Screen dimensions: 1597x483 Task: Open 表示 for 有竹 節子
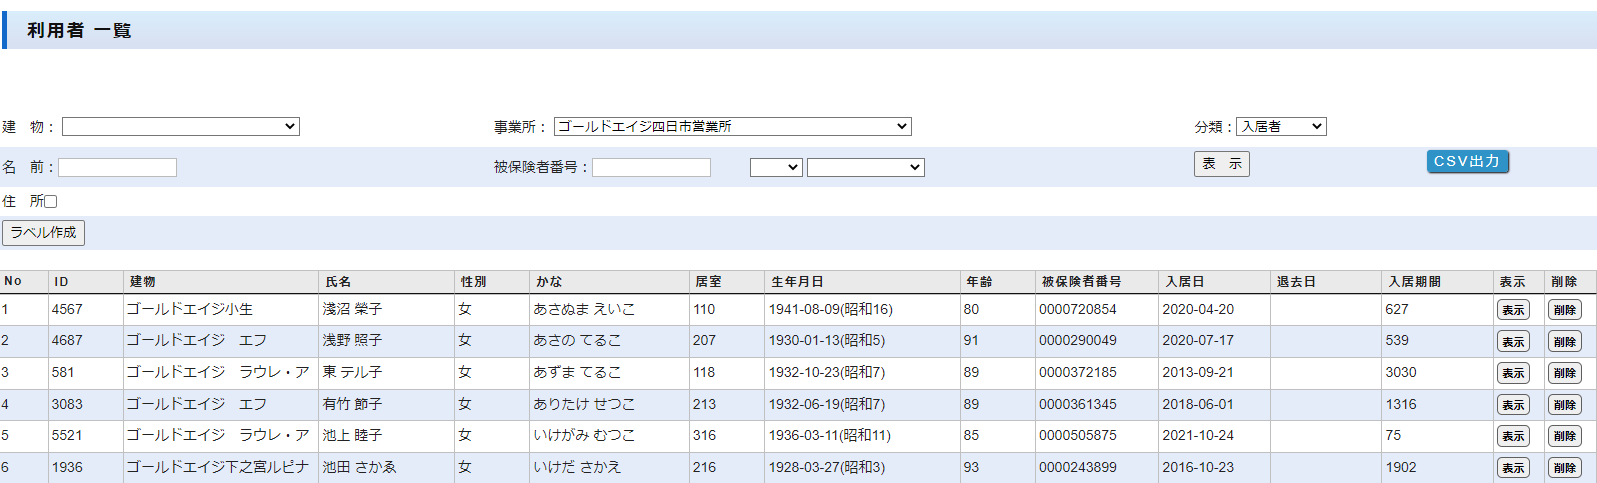click(1513, 405)
